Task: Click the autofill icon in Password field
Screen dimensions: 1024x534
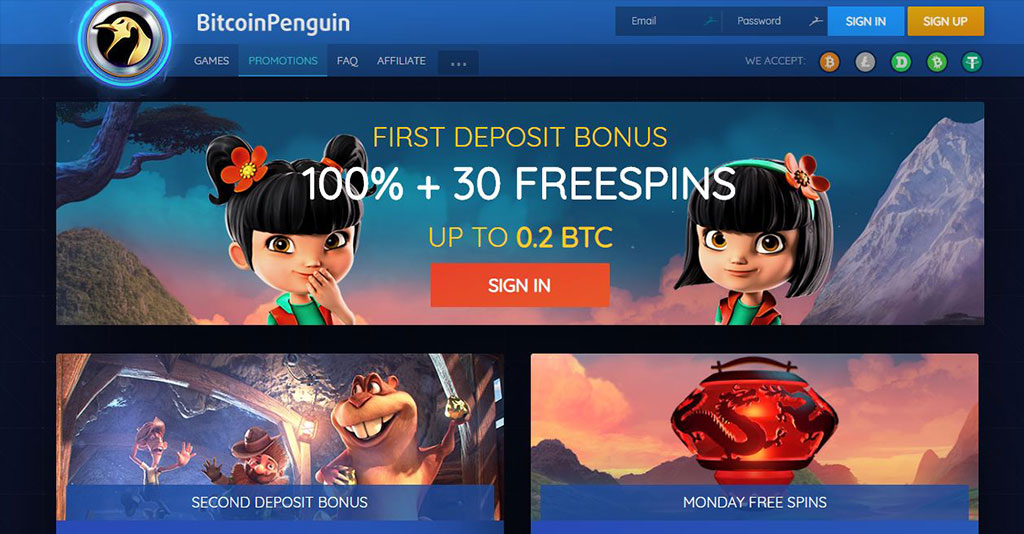Action: click(x=816, y=21)
